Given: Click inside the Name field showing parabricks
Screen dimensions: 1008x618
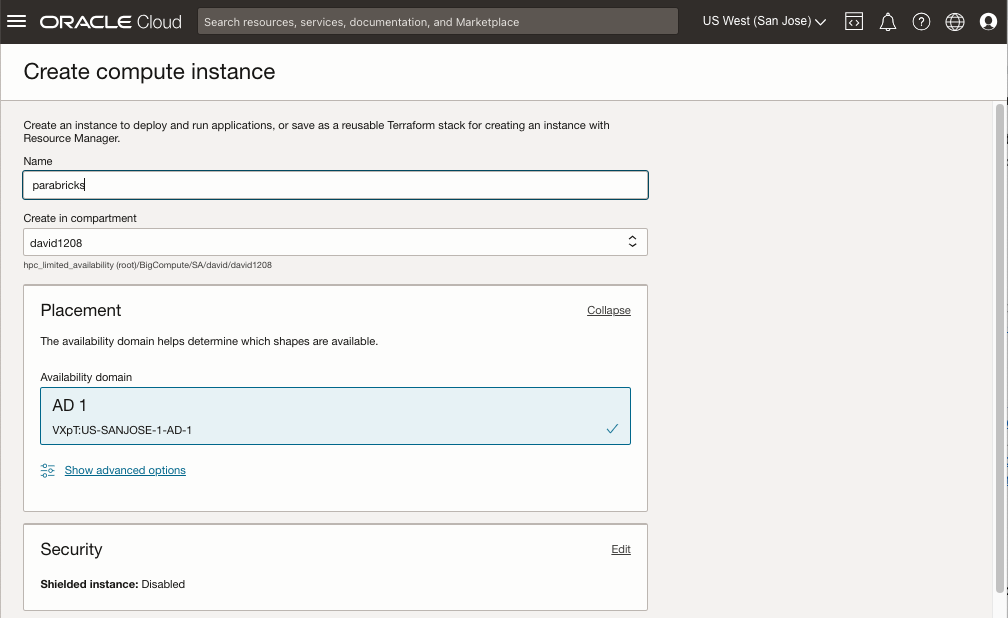Looking at the screenshot, I should 335,184.
